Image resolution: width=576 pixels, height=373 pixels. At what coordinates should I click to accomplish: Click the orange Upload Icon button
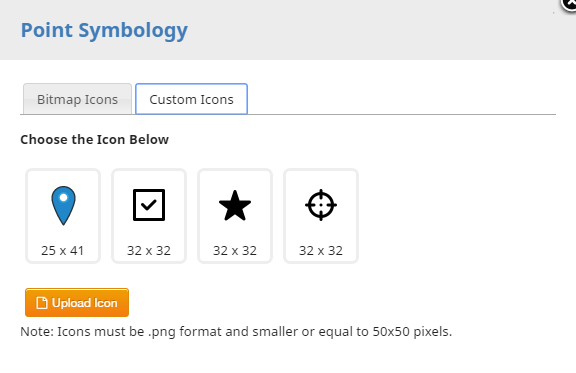(x=77, y=302)
